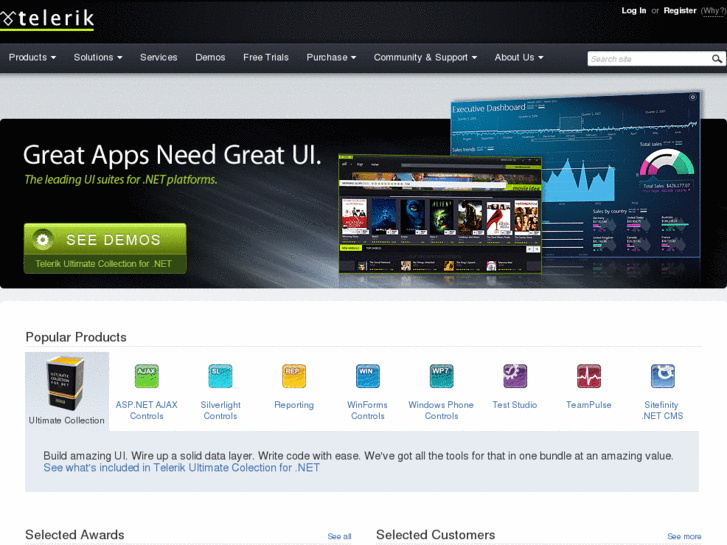Expand the Products dropdown menu
This screenshot has width=727, height=545.
pyautogui.click(x=32, y=58)
